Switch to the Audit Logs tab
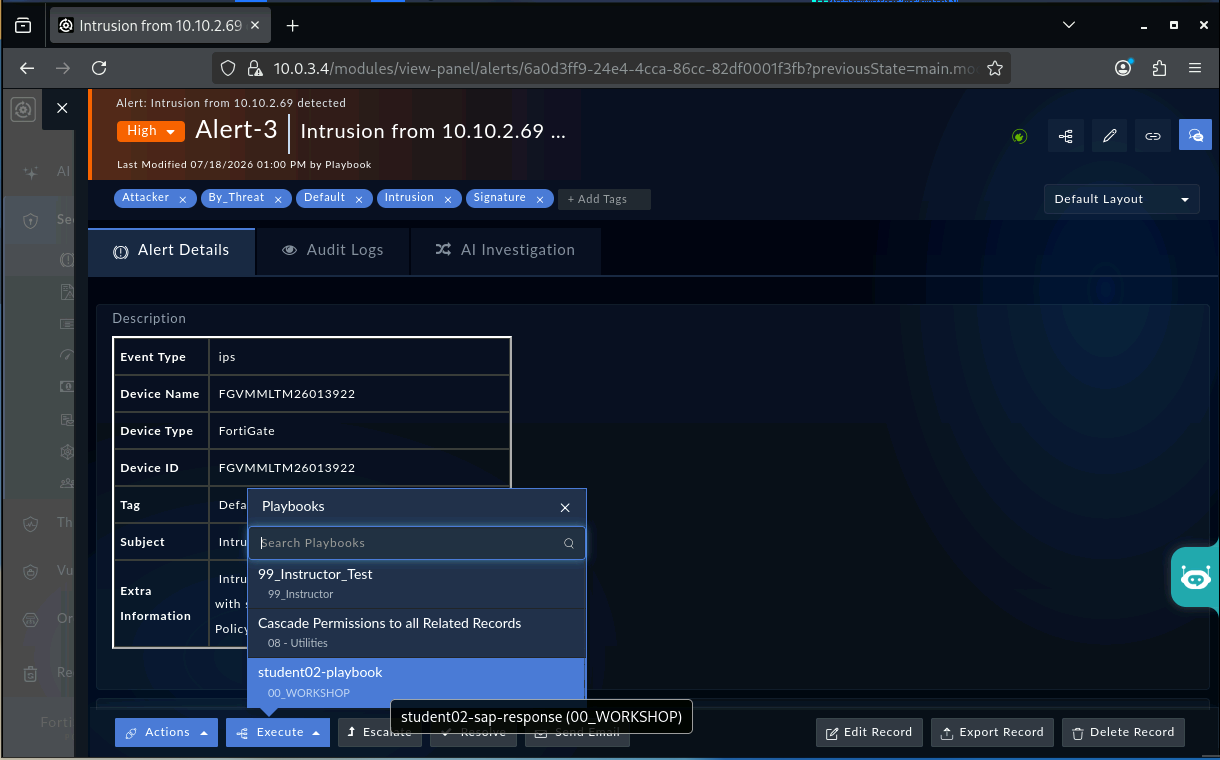Image resolution: width=1220 pixels, height=760 pixels. pos(333,250)
